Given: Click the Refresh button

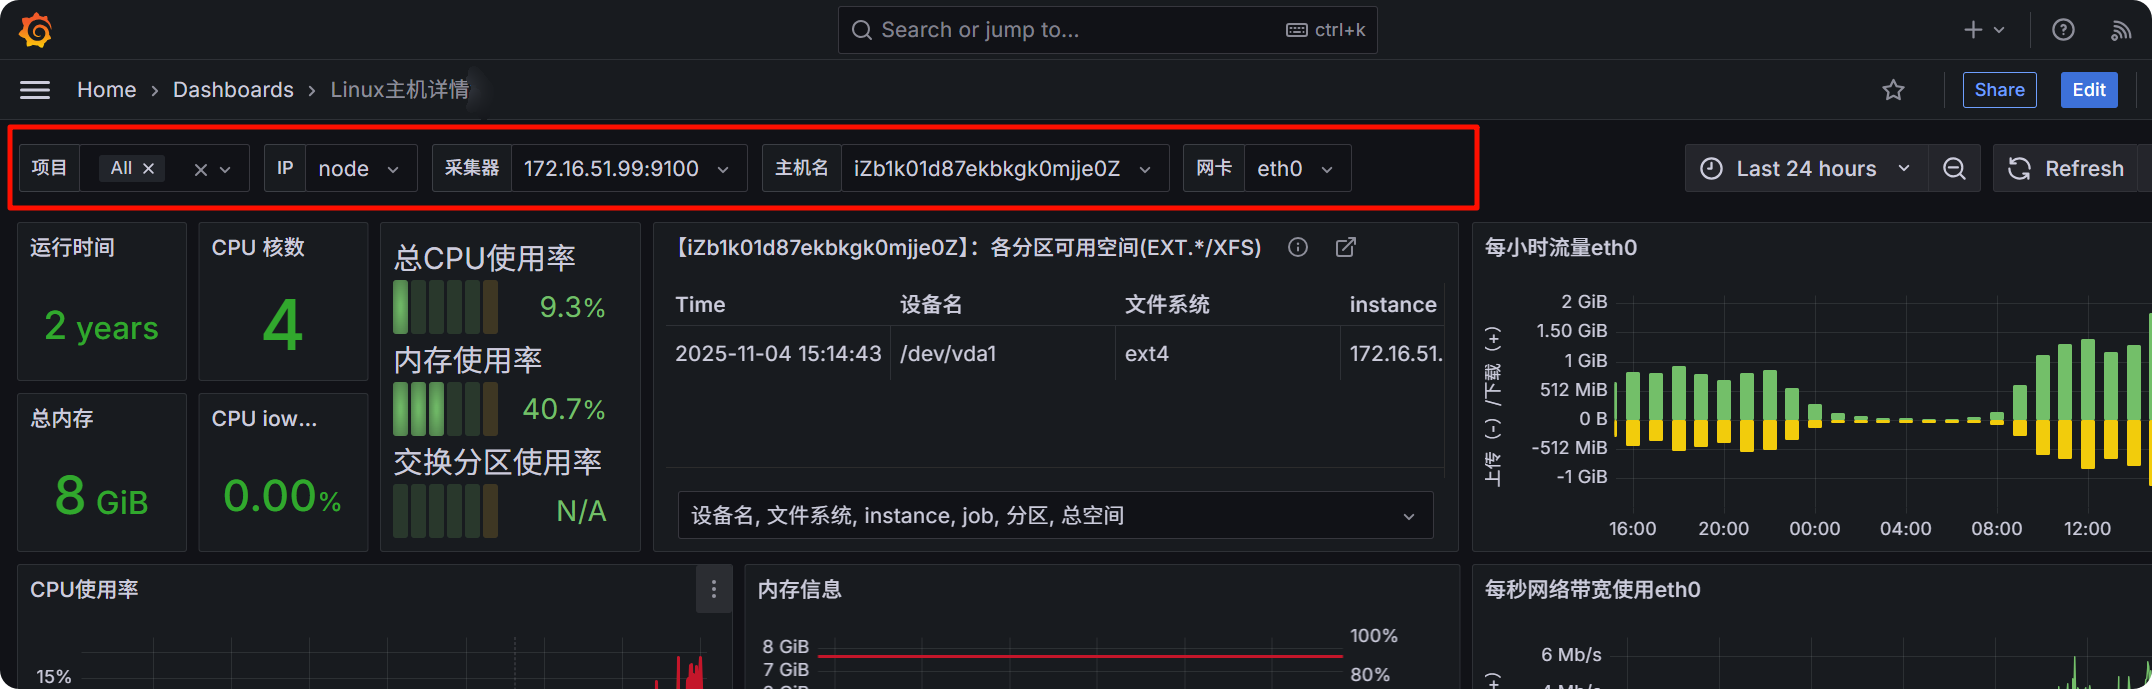Looking at the screenshot, I should pos(2066,168).
